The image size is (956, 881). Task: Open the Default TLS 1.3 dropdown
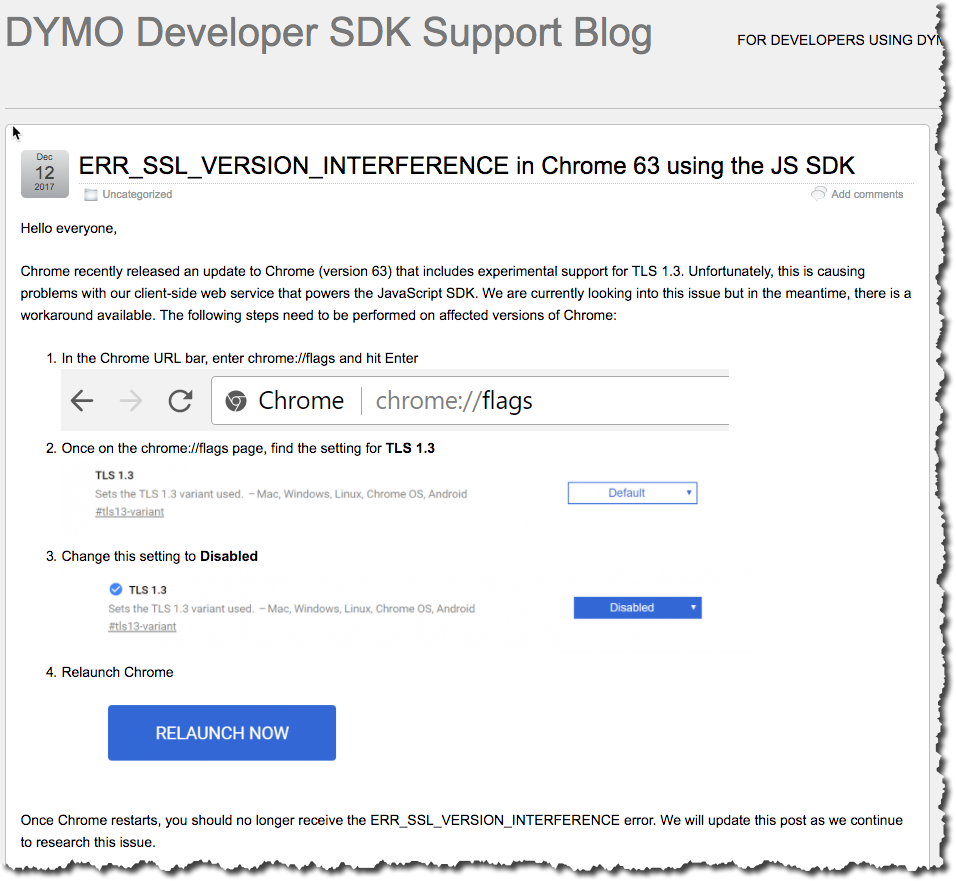coord(632,493)
